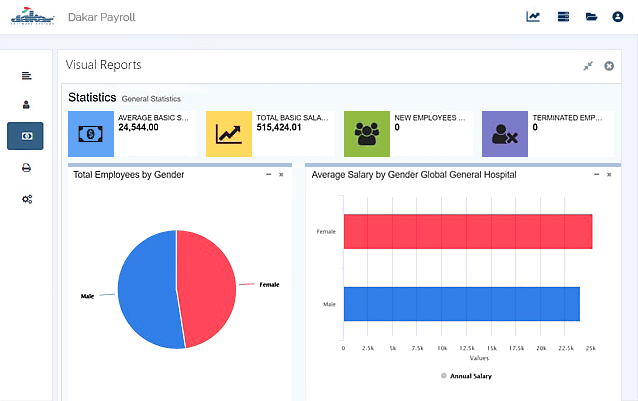
Task: Collapse the Visual Reports panel with arrows icon
Action: pyautogui.click(x=588, y=66)
